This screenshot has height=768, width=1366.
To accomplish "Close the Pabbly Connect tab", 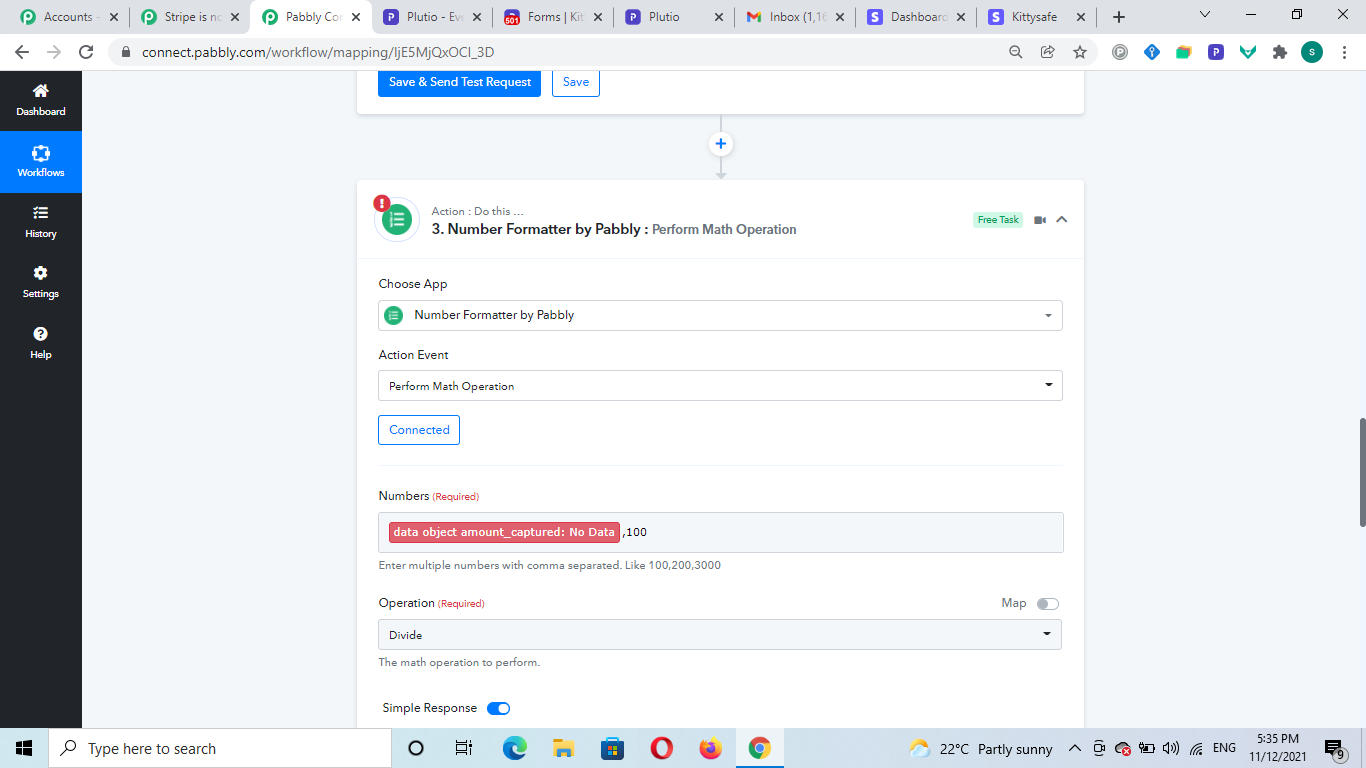I will pyautogui.click(x=356, y=17).
